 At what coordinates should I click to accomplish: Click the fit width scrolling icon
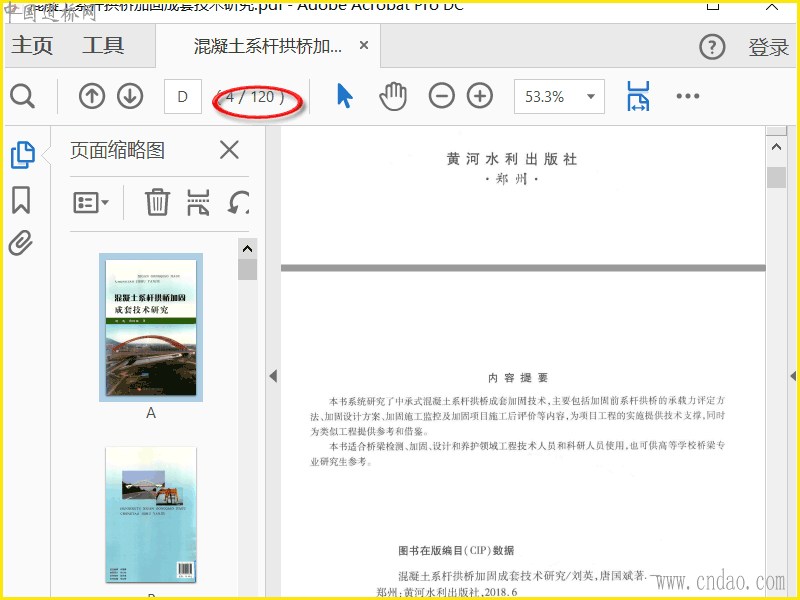pos(638,96)
